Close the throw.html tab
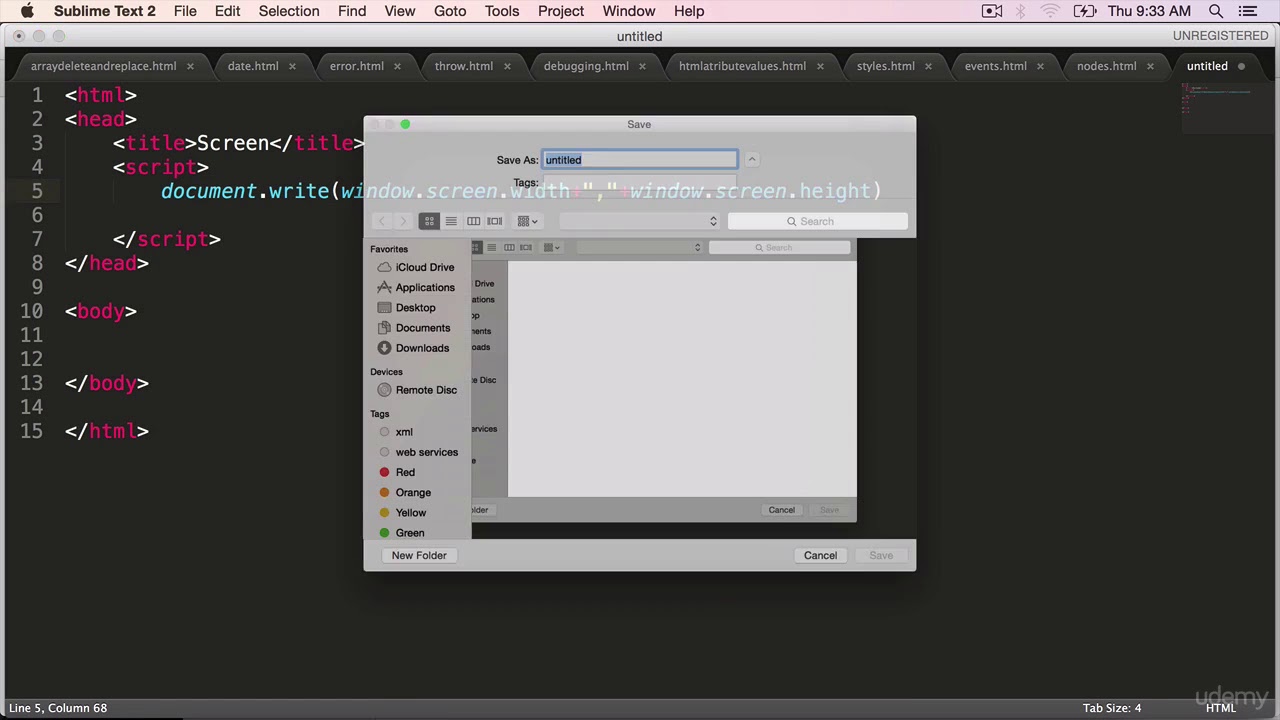Image resolution: width=1280 pixels, height=720 pixels. click(x=507, y=66)
